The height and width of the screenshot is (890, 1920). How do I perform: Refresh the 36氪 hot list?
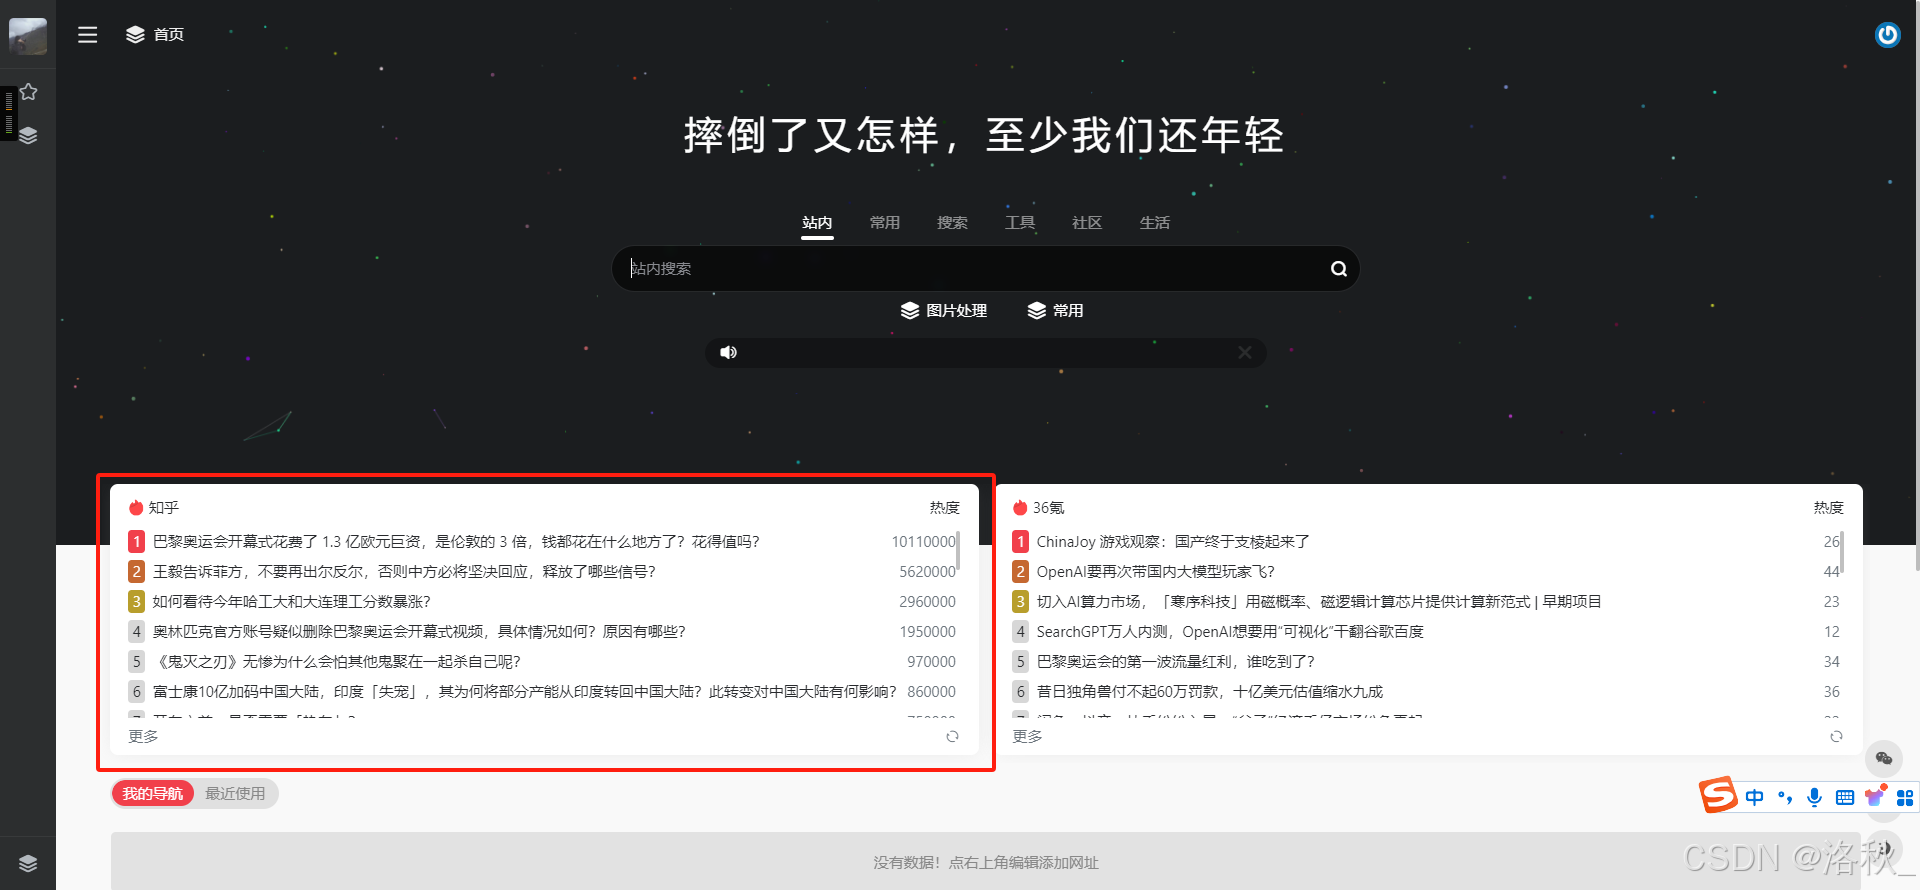(1836, 736)
